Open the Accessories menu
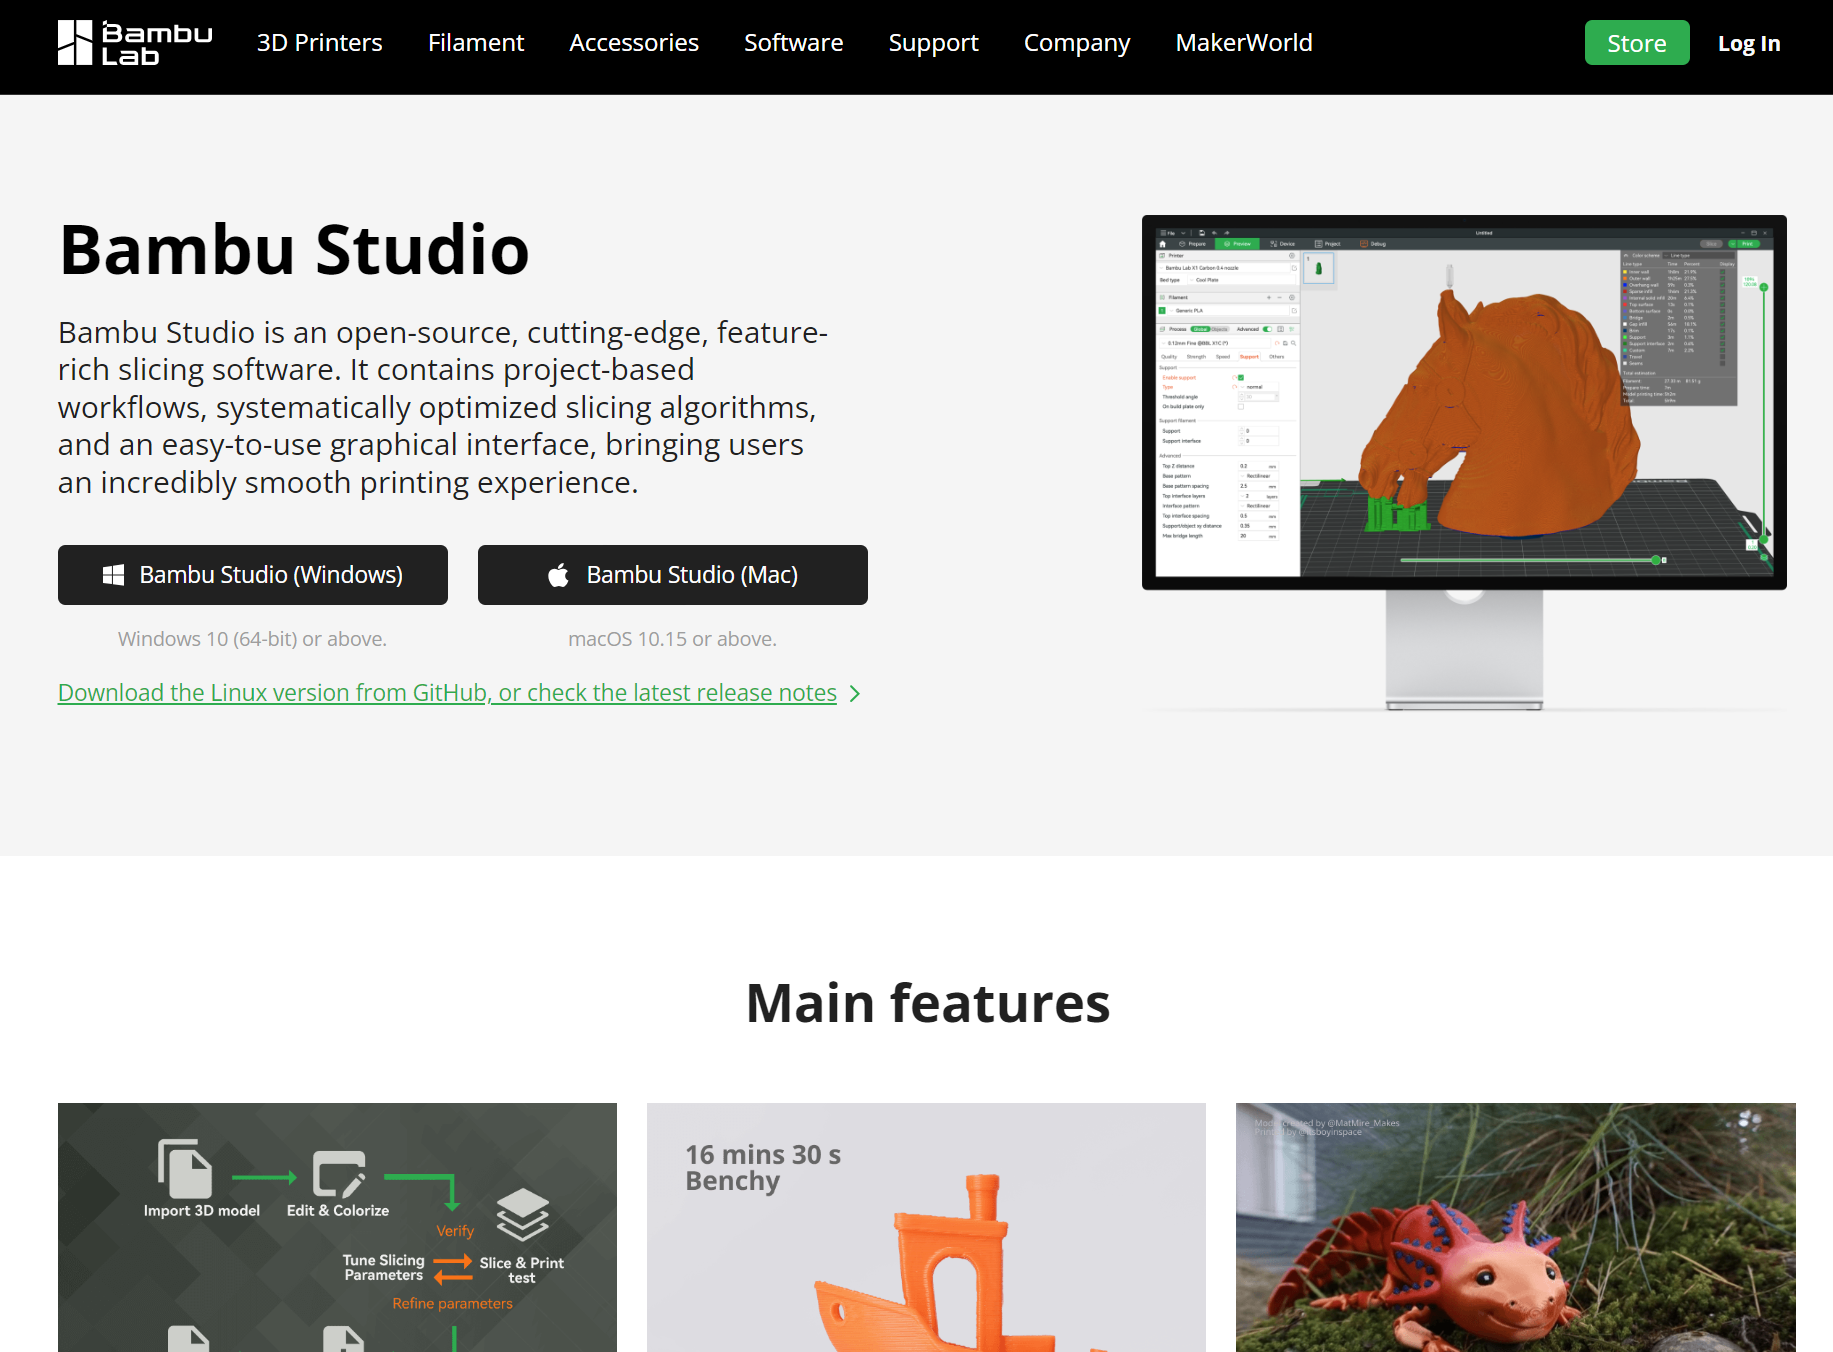 [x=634, y=43]
